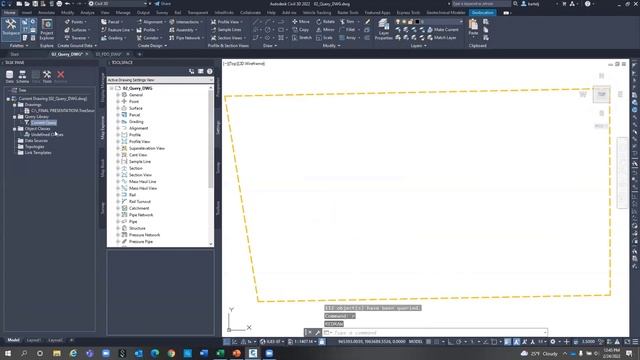640x360 pixels.
Task: Click the TOP face of the ViewCube
Action: point(602,94)
